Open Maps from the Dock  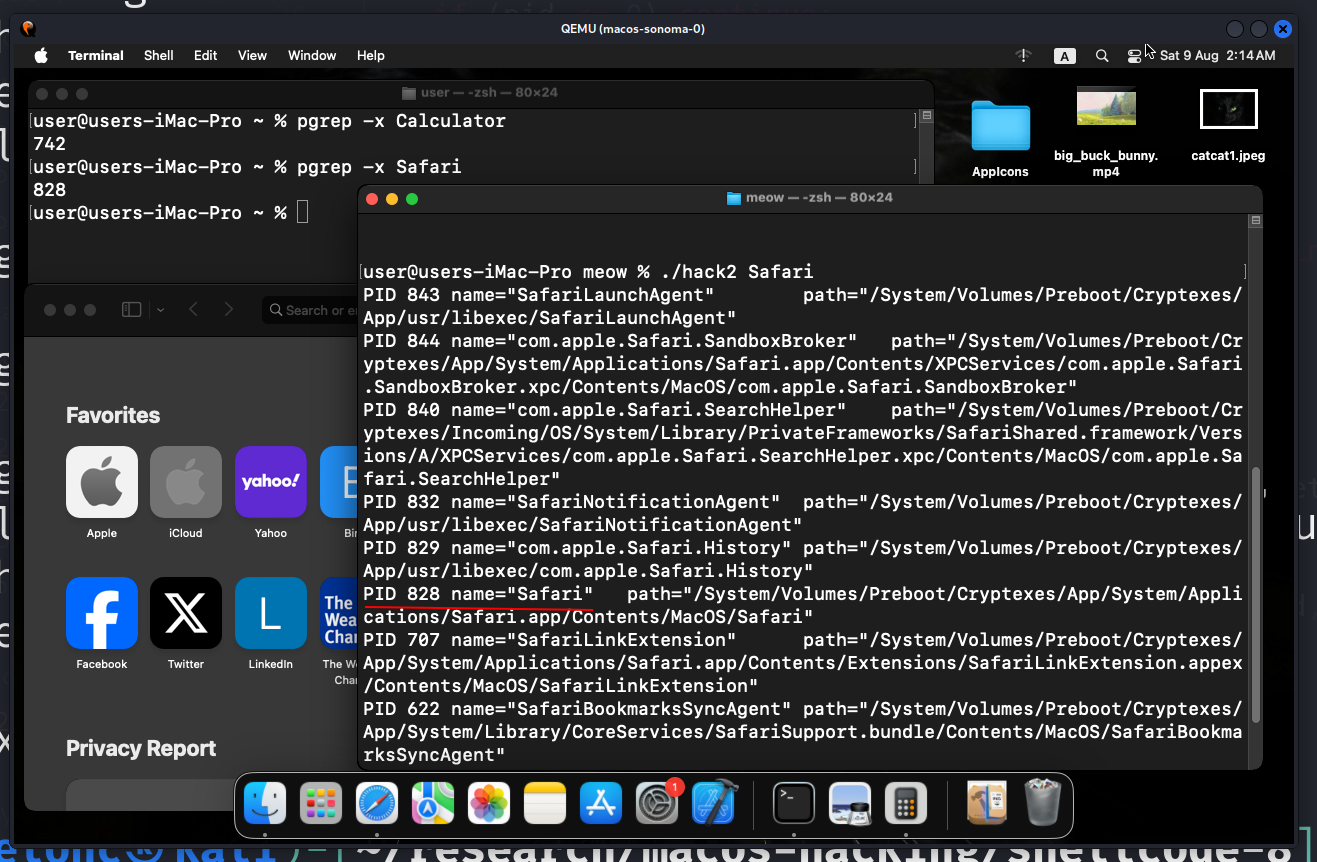(433, 803)
